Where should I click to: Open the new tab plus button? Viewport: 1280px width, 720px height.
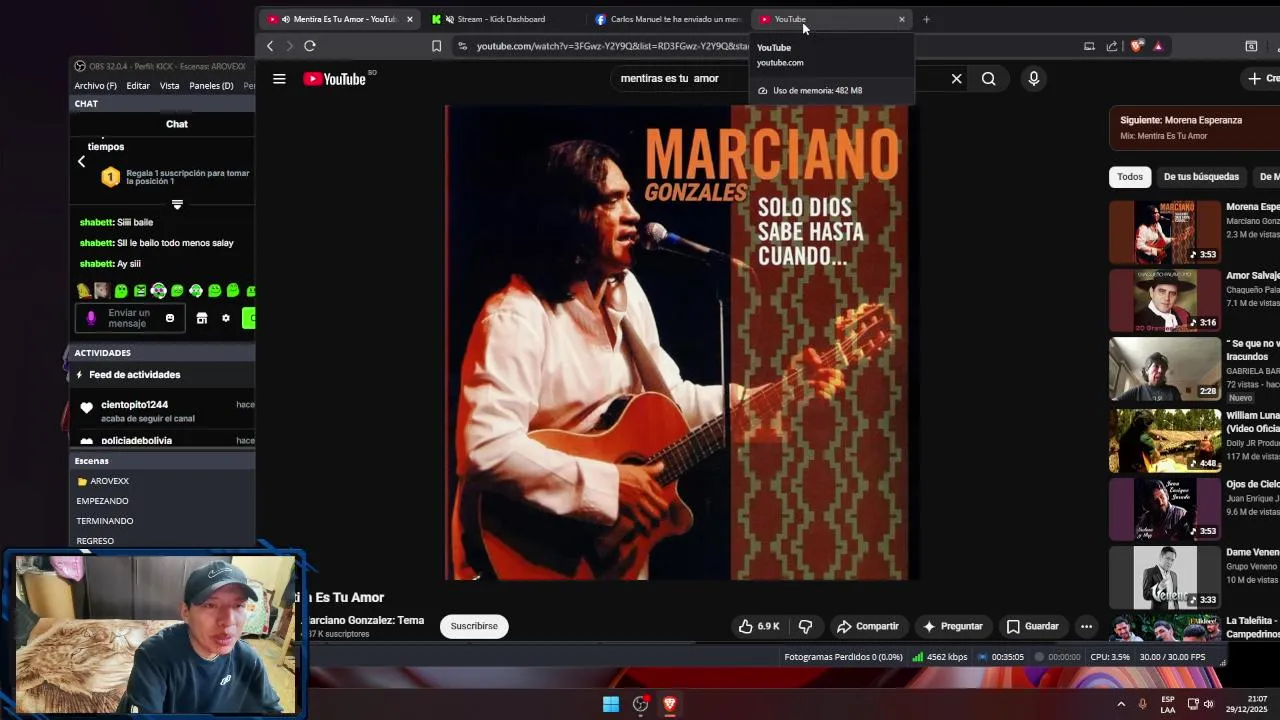point(926,19)
